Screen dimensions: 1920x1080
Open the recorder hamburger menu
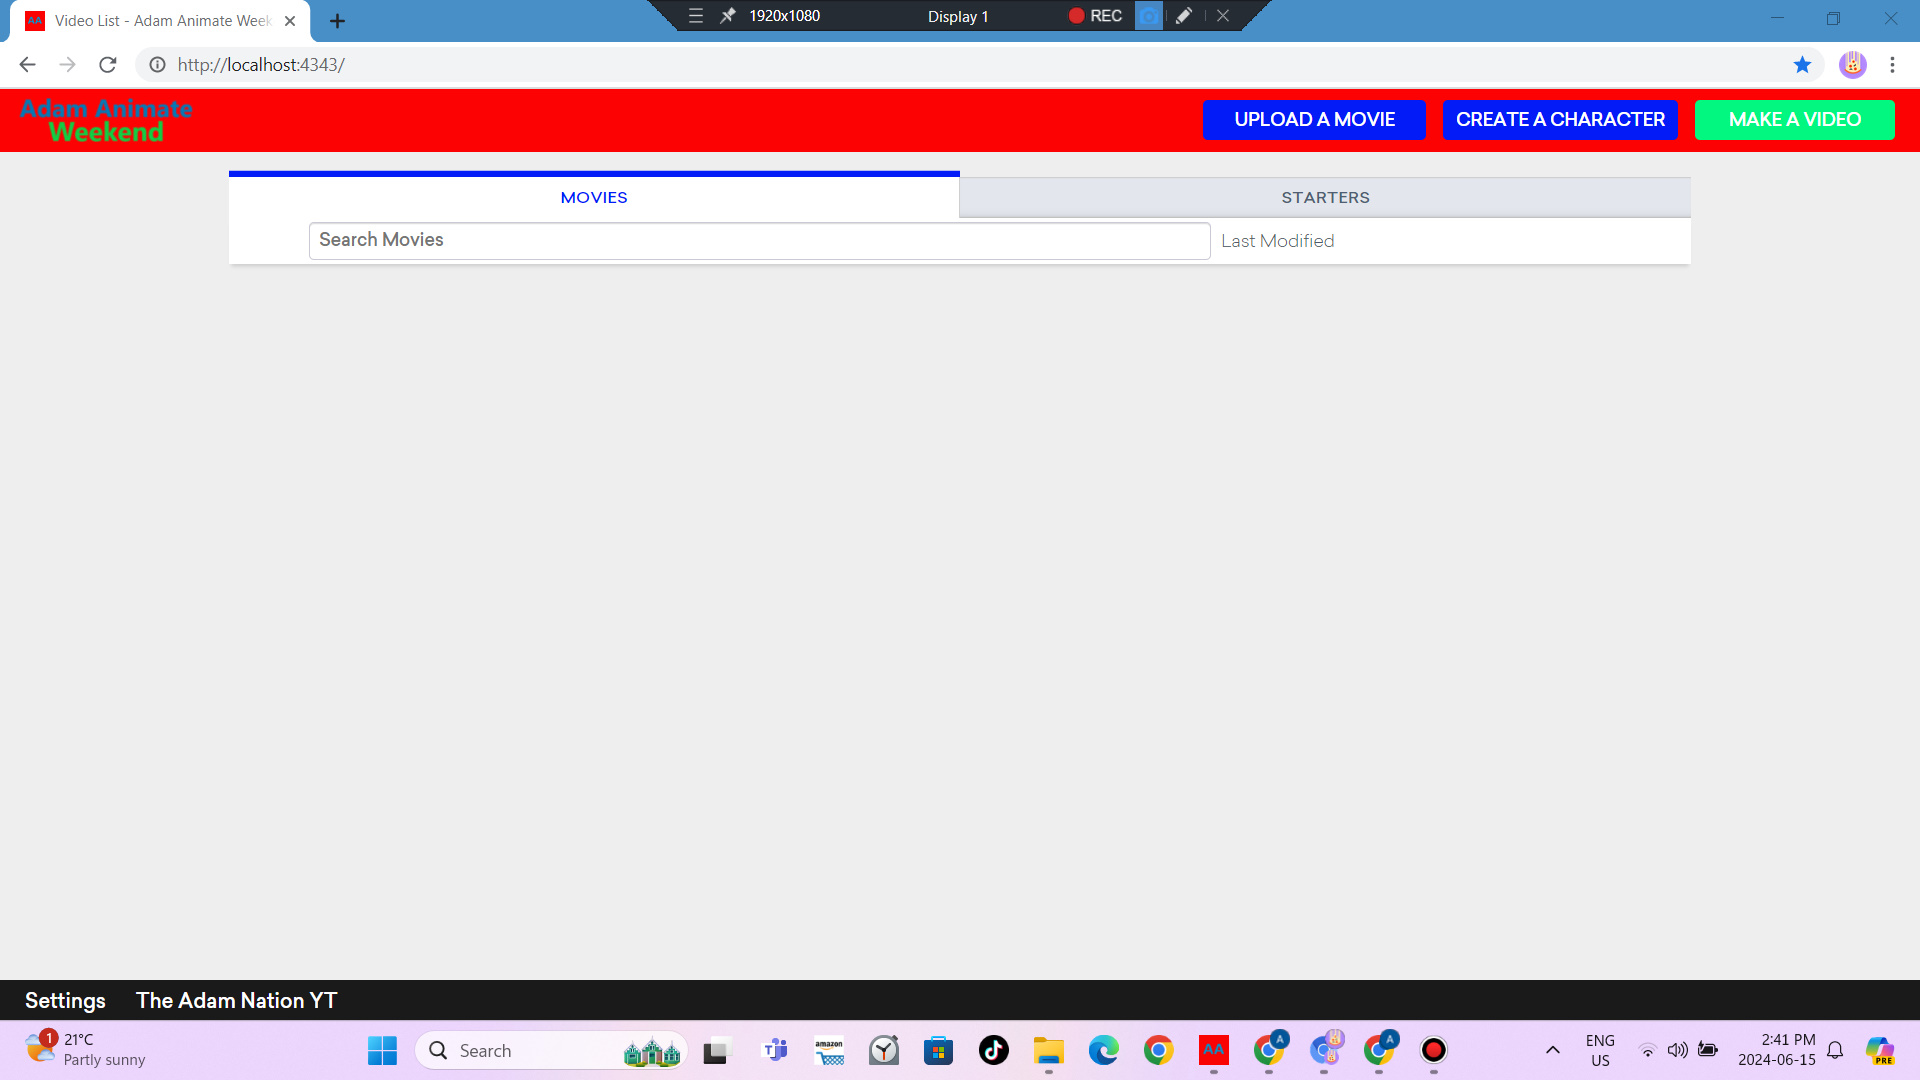coord(696,16)
